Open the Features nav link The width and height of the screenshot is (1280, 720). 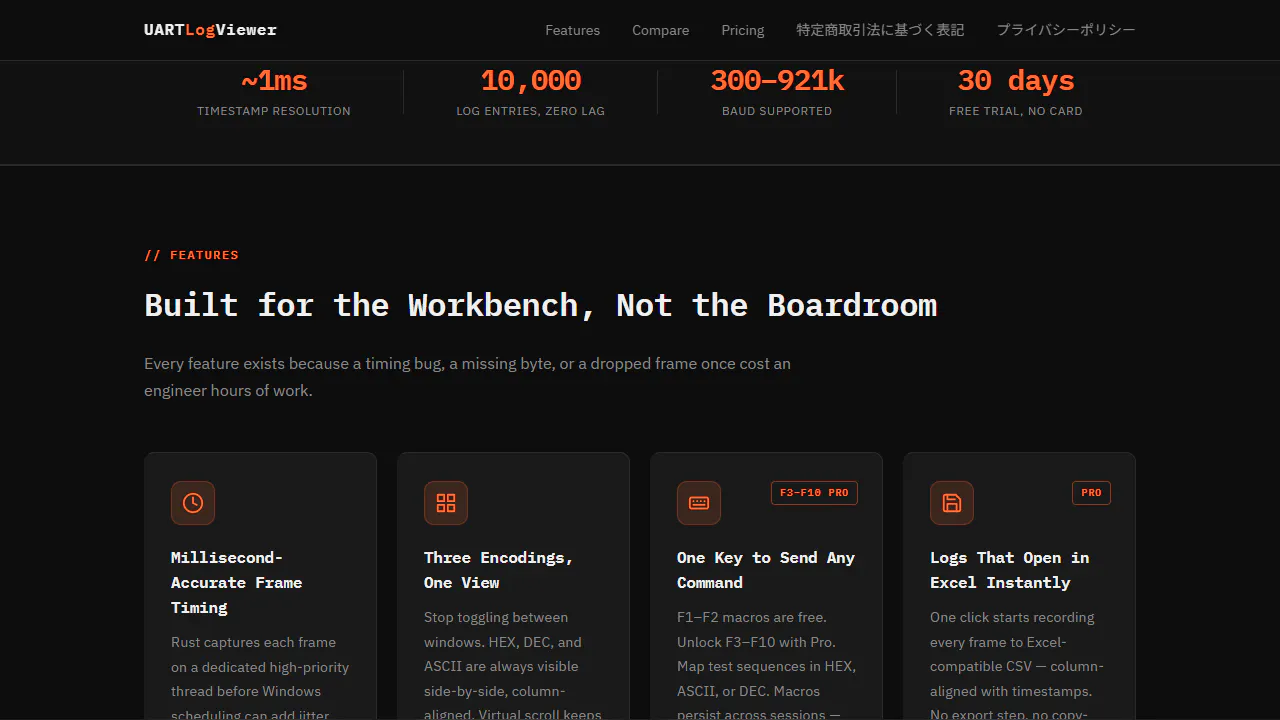tap(573, 30)
